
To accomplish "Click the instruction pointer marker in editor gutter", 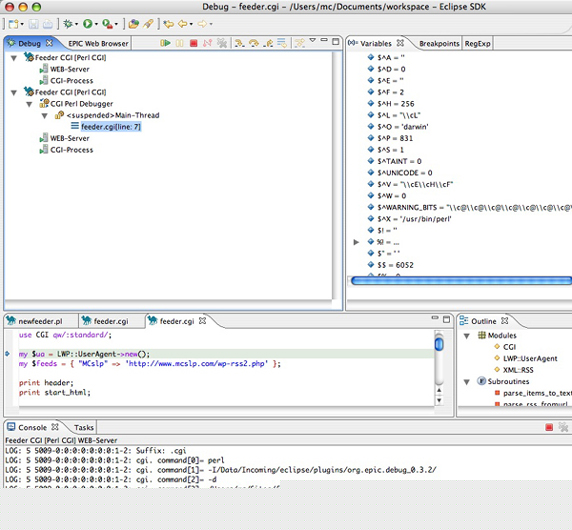I will [x=7, y=353].
